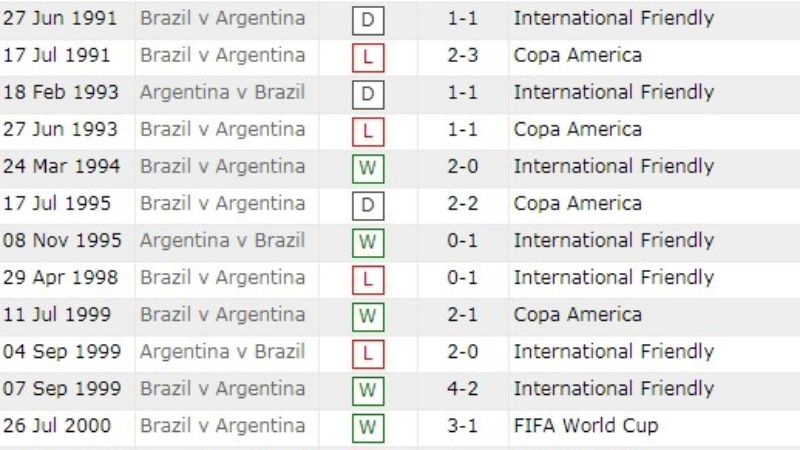800x450 pixels.
Task: Click the L result badge for 04 Sep 1999
Action: pyautogui.click(x=368, y=353)
